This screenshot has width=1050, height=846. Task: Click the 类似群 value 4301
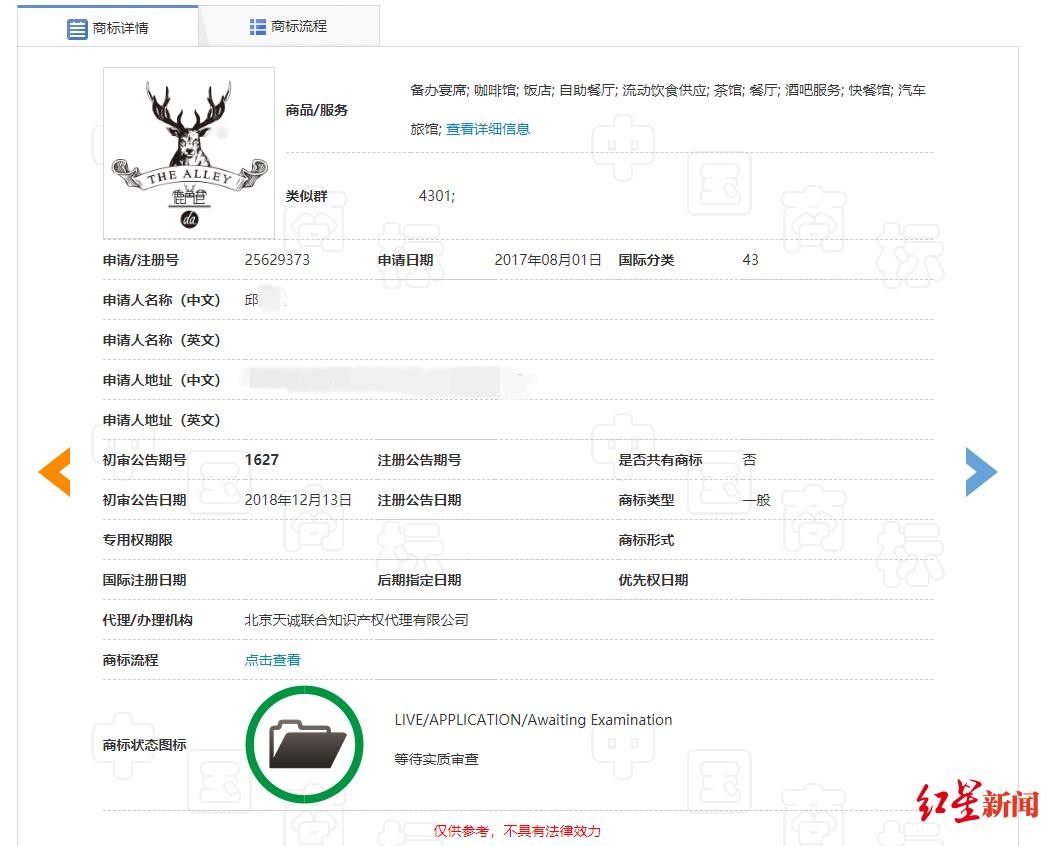coord(436,196)
